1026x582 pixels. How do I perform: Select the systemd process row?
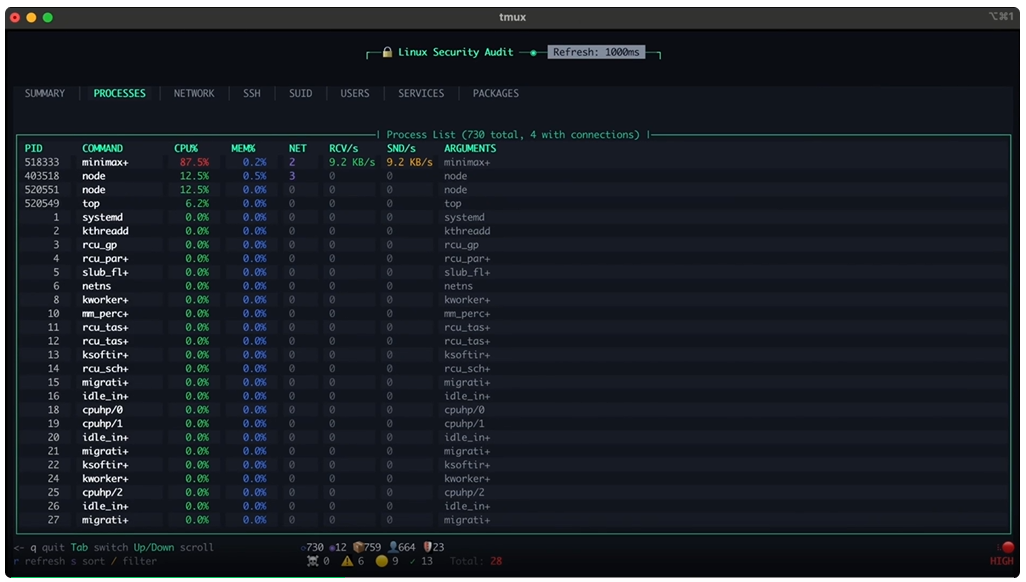point(101,217)
